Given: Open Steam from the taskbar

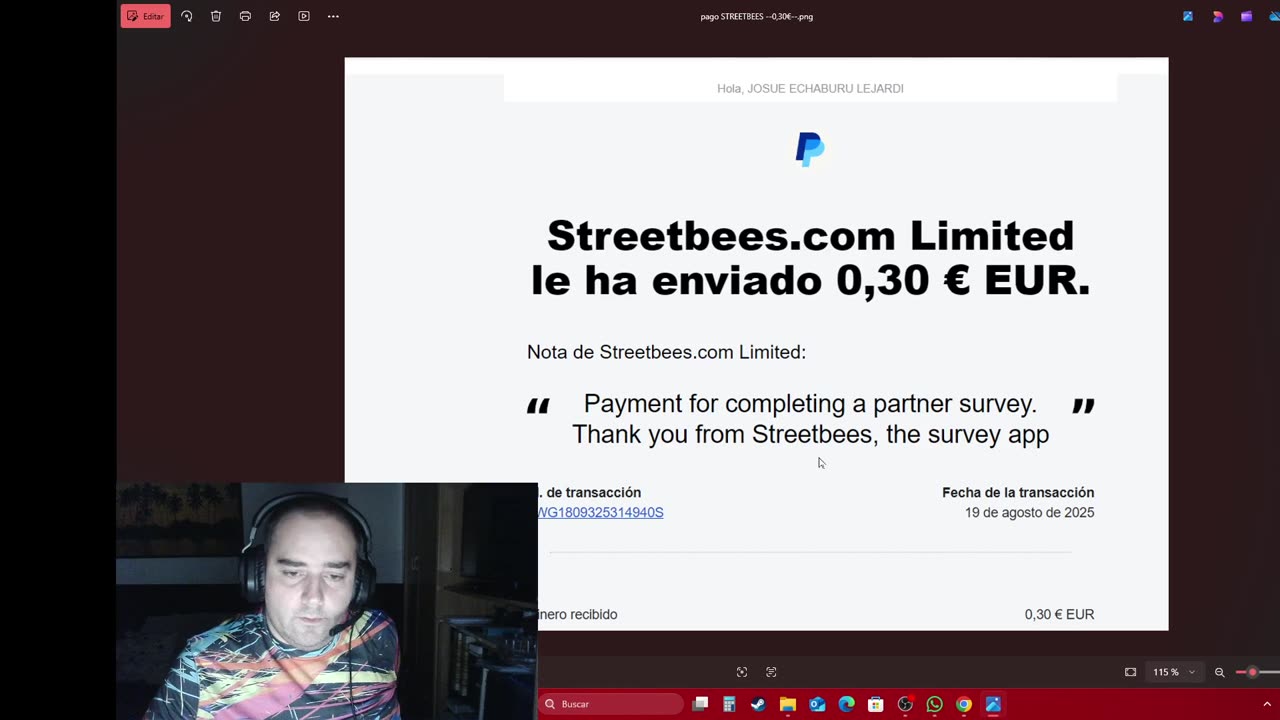Looking at the screenshot, I should 758,704.
